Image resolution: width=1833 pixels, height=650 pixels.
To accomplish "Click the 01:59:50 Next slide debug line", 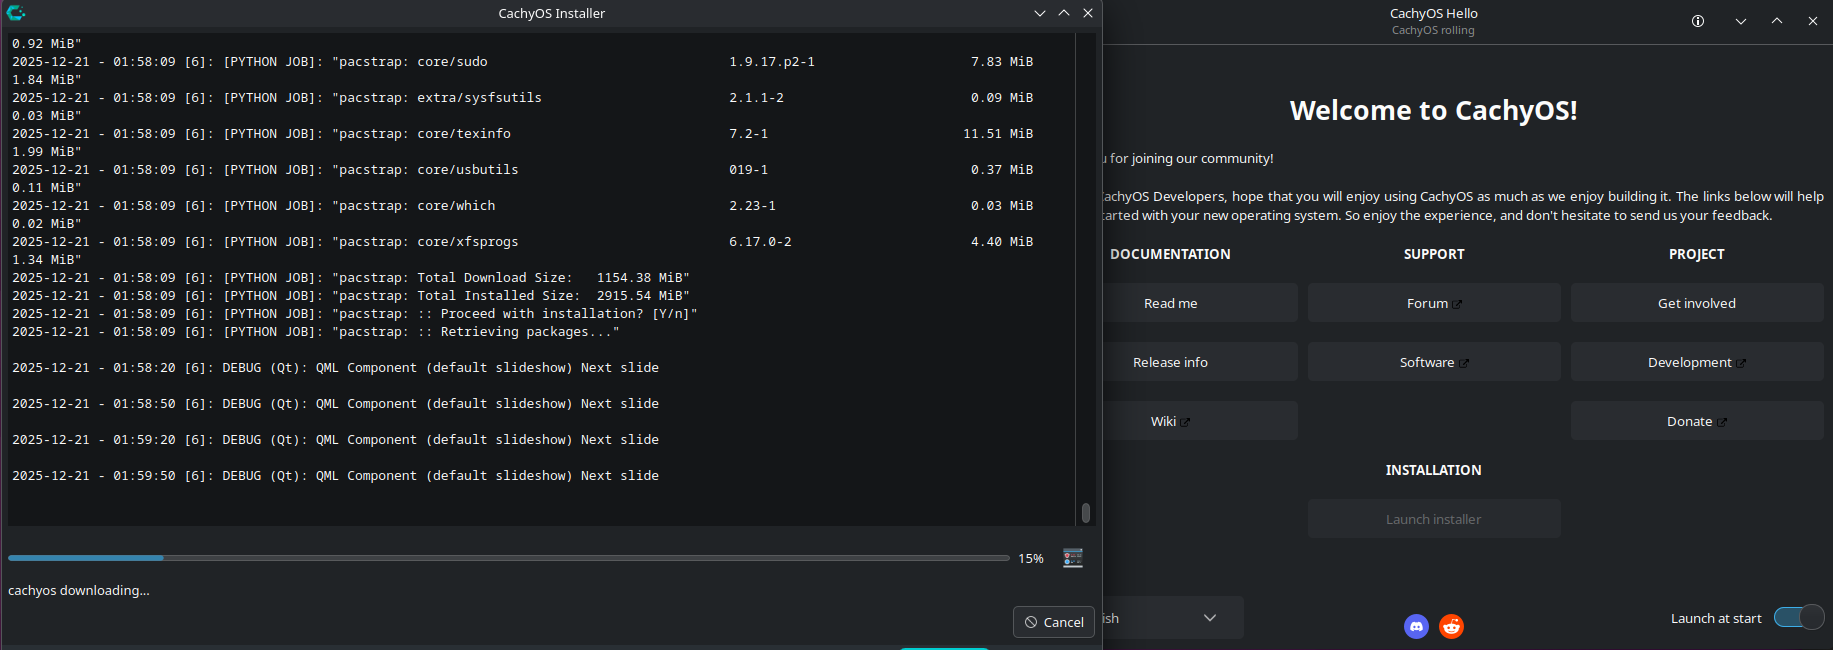I will coord(335,476).
